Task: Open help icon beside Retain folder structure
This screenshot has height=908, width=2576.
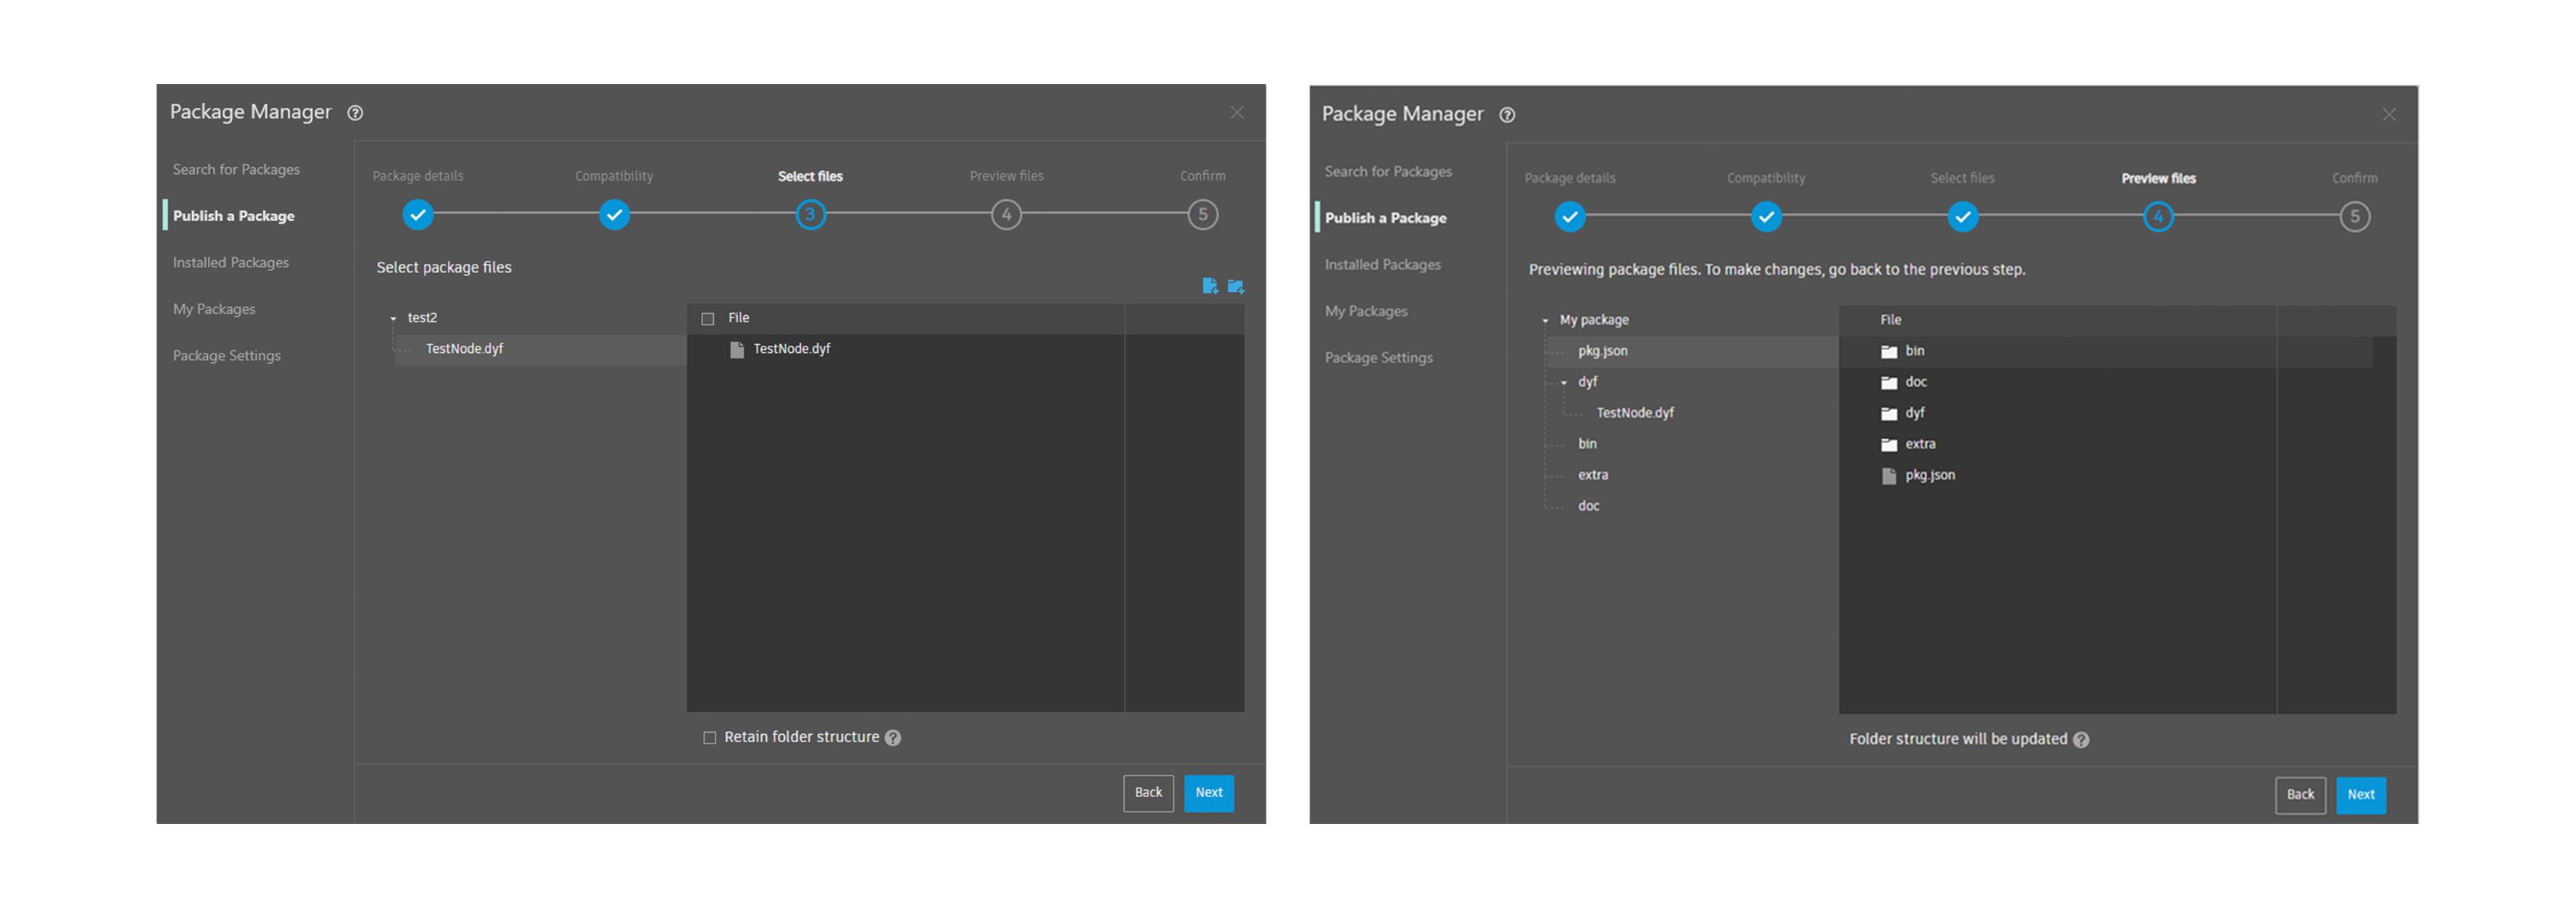Action: point(893,738)
